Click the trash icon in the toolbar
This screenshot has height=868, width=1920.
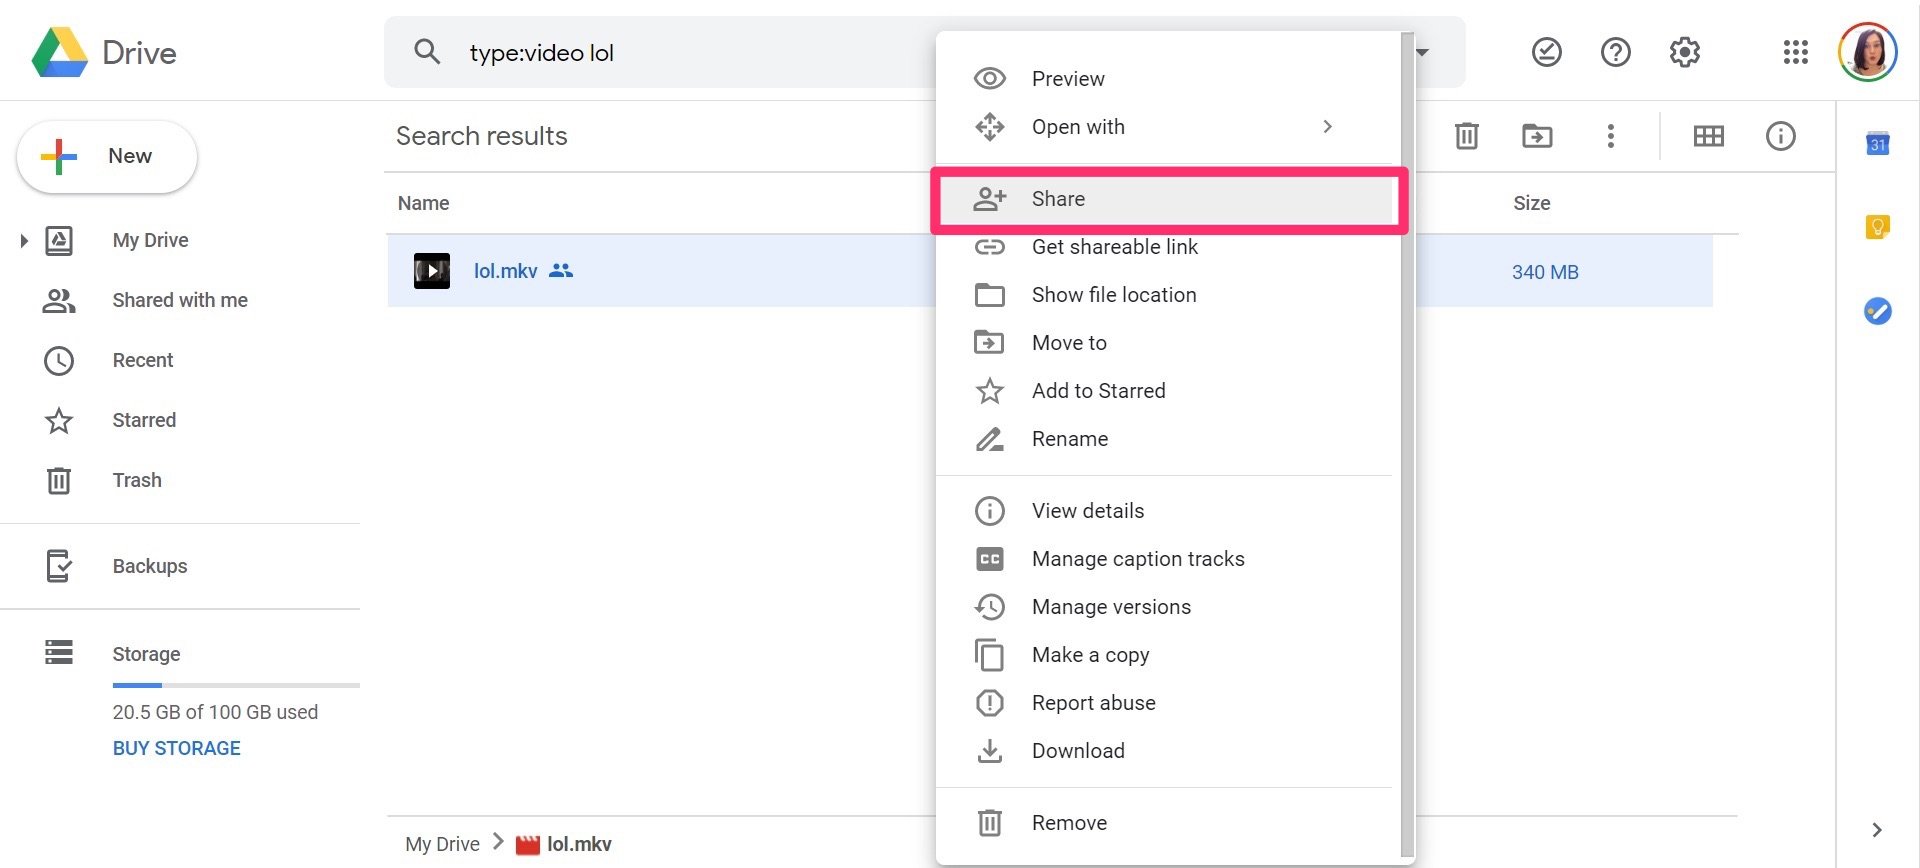pyautogui.click(x=1466, y=136)
